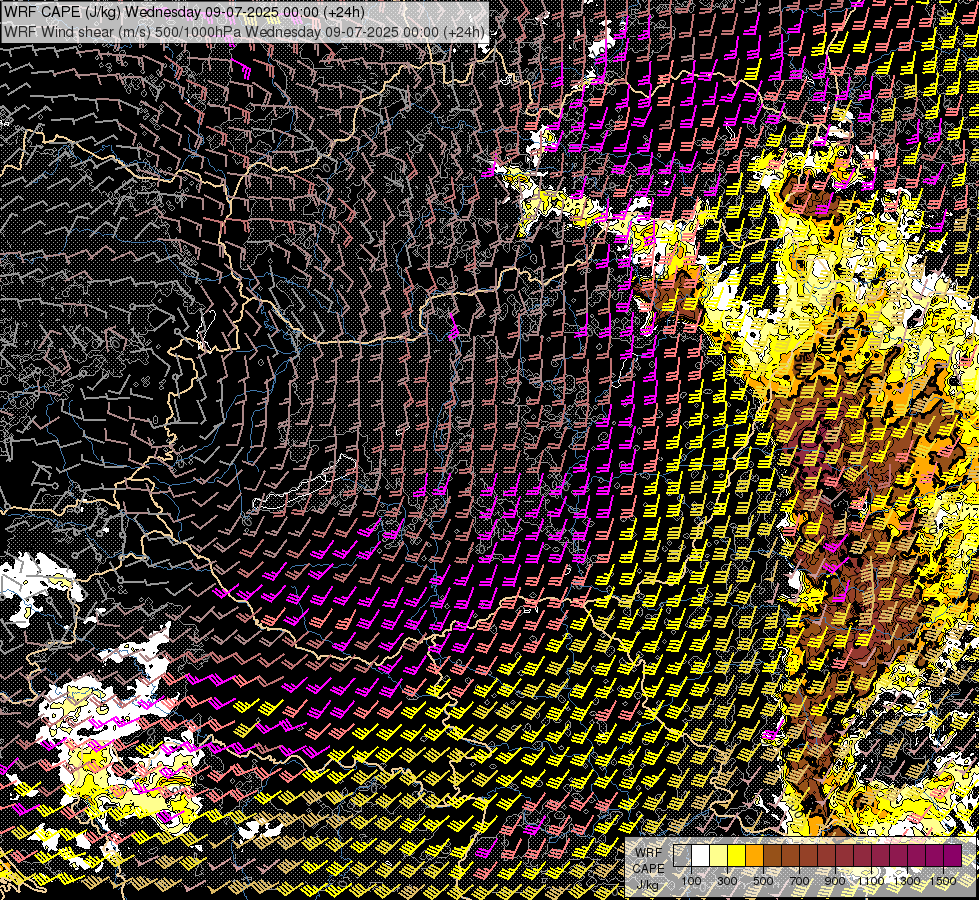
Task: Select the white legend swatch after 100
Action: [701, 855]
